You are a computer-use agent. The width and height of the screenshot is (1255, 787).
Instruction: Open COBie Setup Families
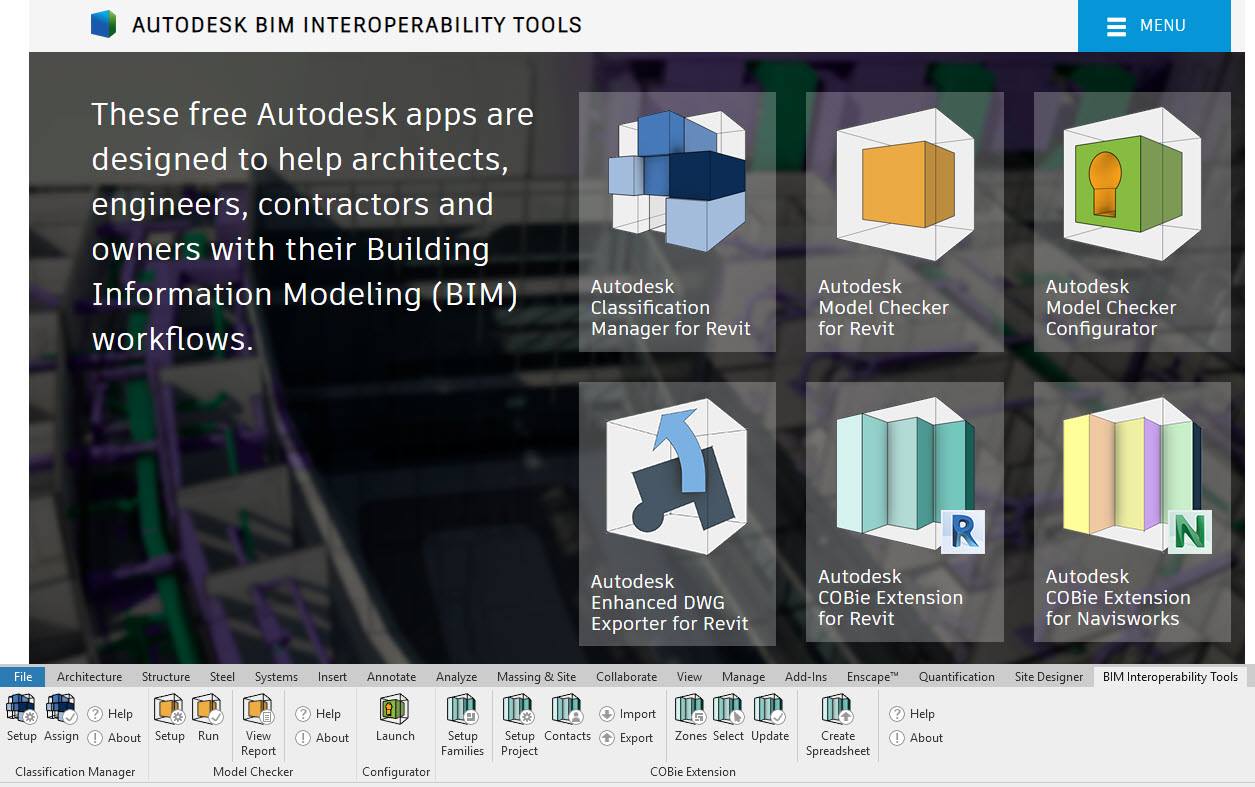[462, 726]
